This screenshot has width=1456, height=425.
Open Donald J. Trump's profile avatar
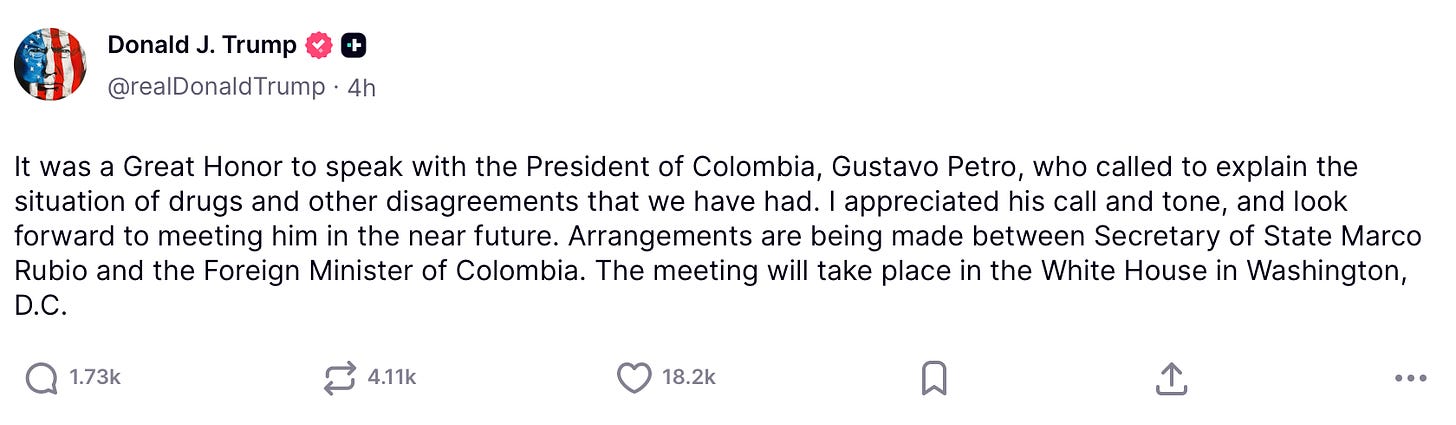(50, 64)
